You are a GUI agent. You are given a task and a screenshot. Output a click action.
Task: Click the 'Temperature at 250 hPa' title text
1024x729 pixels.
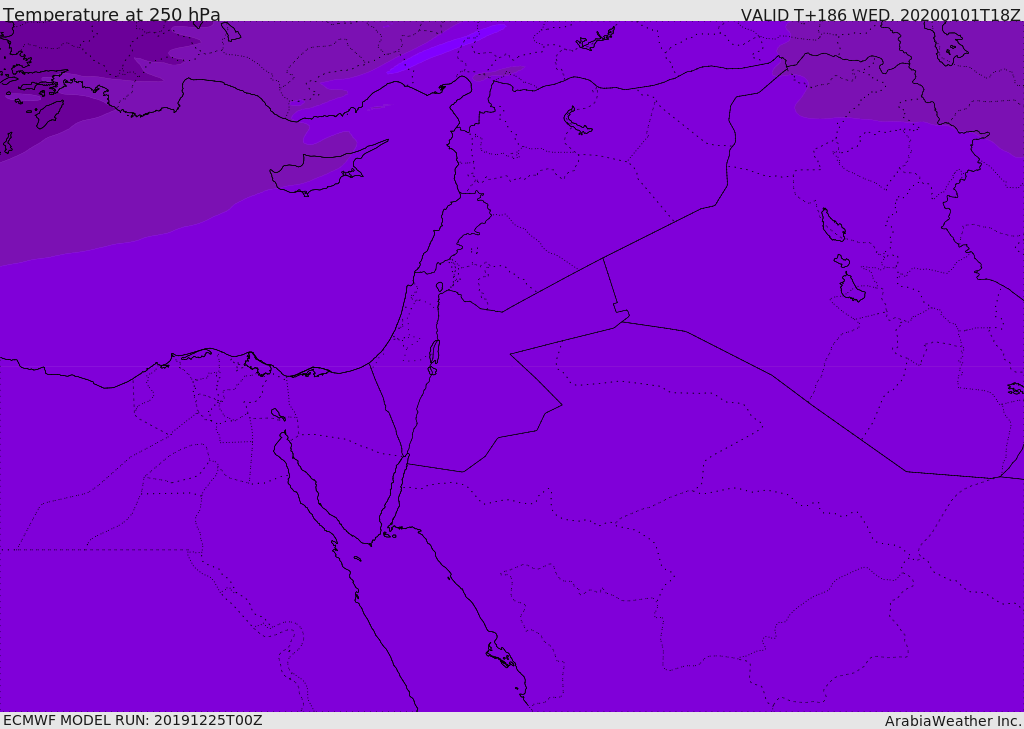tap(112, 14)
